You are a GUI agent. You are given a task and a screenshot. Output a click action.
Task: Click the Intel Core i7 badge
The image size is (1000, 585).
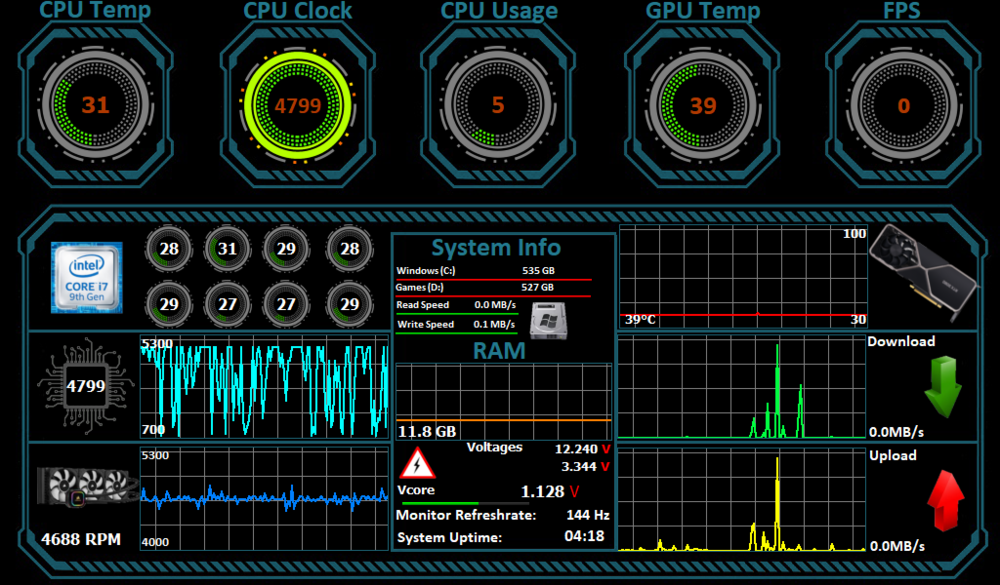(87, 277)
